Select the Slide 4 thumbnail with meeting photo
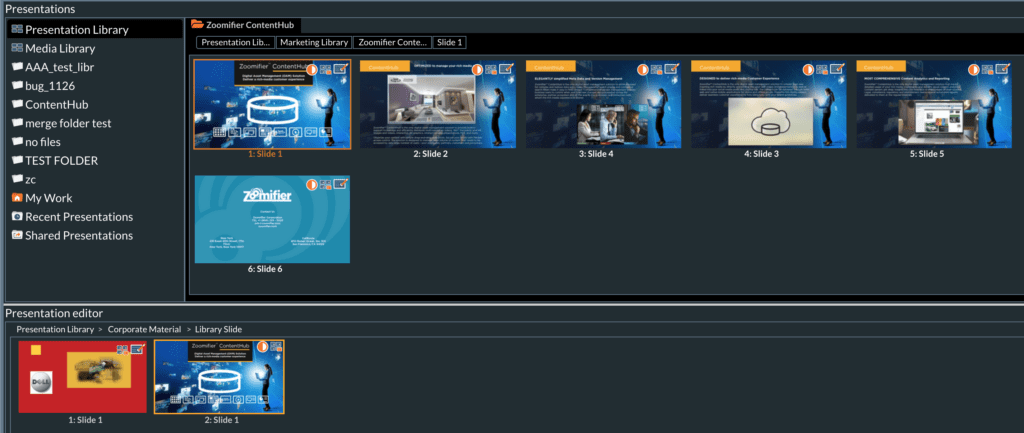Image resolution: width=1024 pixels, height=433 pixels. [x=603, y=104]
